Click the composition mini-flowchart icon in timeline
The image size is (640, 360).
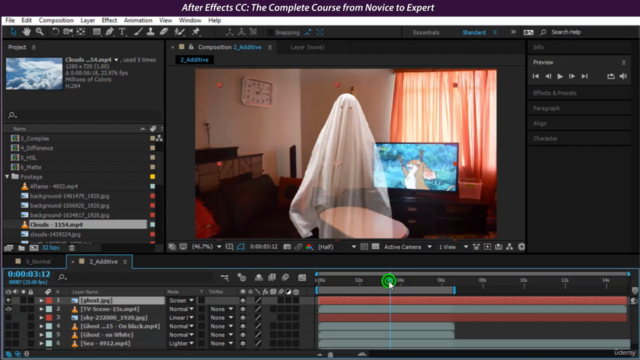(224, 278)
